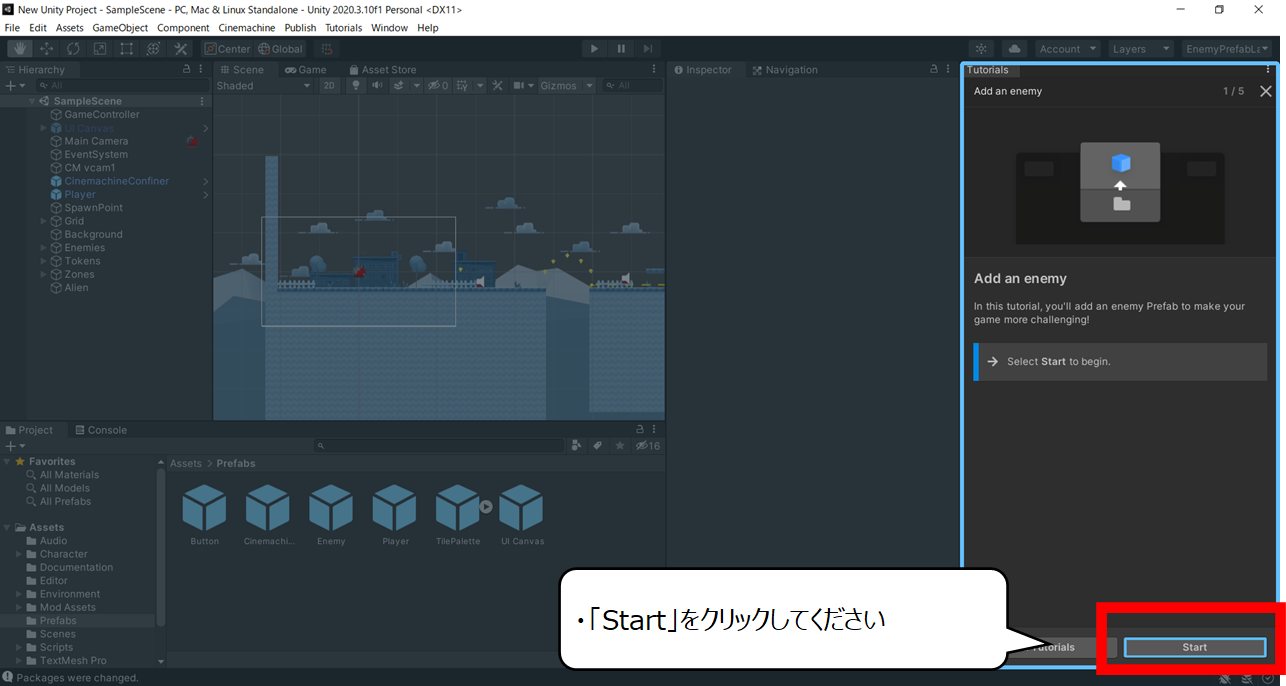Click the Play button
Viewport: 1286px width, 686px height.
pyautogui.click(x=595, y=48)
